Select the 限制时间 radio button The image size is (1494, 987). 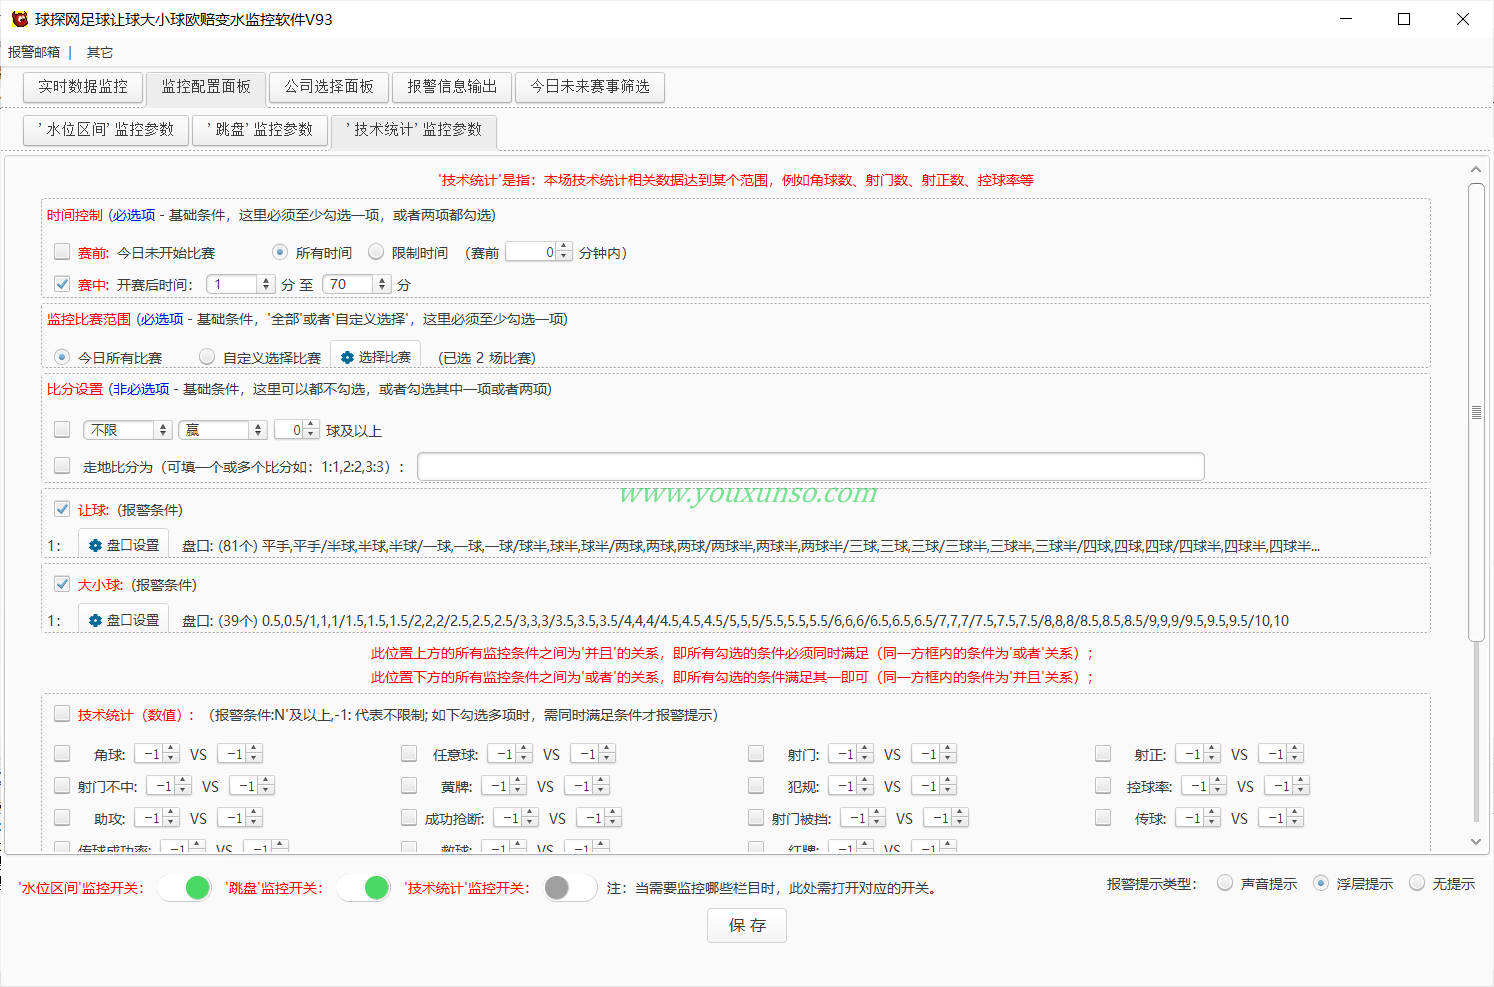(376, 252)
